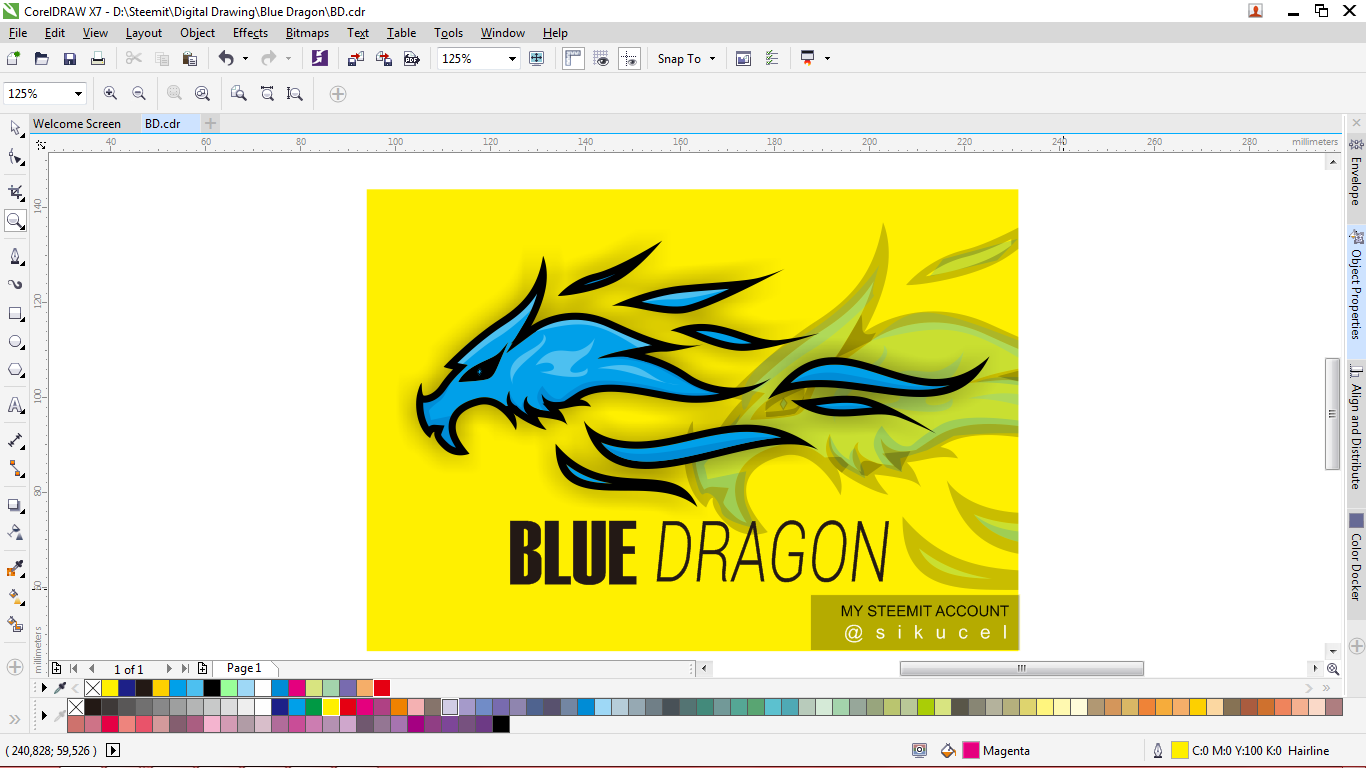Image resolution: width=1366 pixels, height=768 pixels.
Task: Jump to the last page arrow
Action: pyautogui.click(x=185, y=669)
